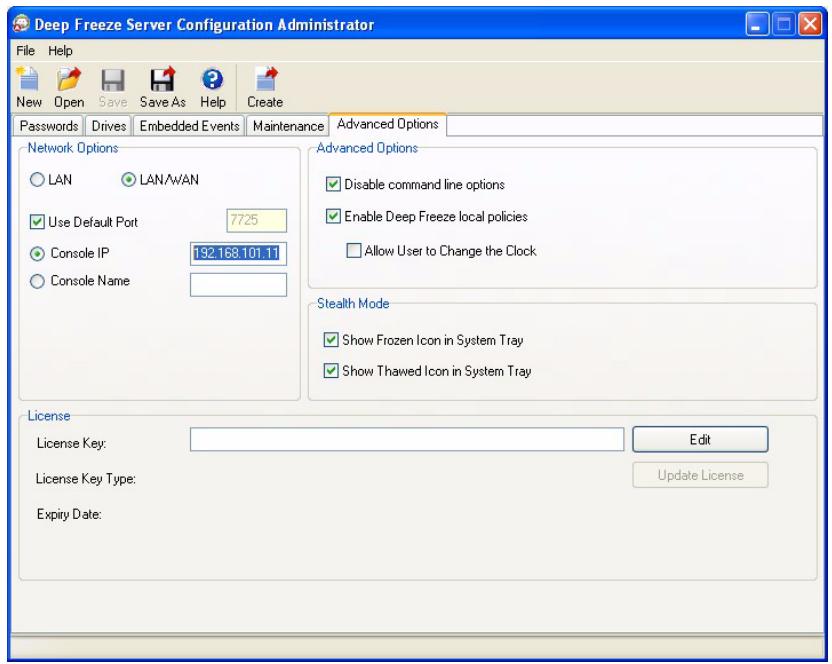Open a configuration file with Open icon
Viewport: 832px width, 664px height.
[x=69, y=88]
